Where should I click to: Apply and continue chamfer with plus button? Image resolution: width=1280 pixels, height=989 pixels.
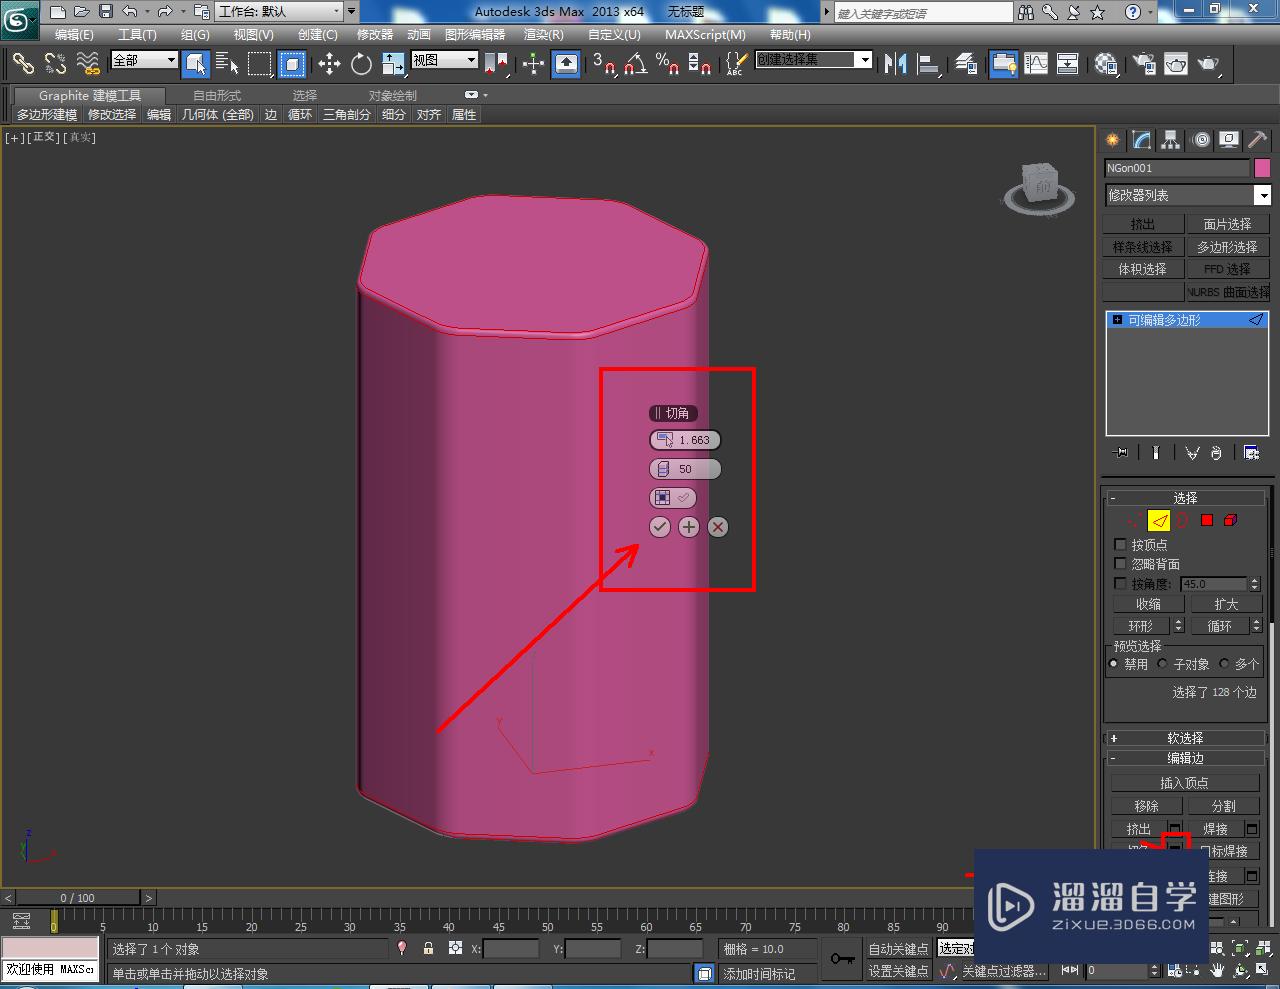point(689,527)
